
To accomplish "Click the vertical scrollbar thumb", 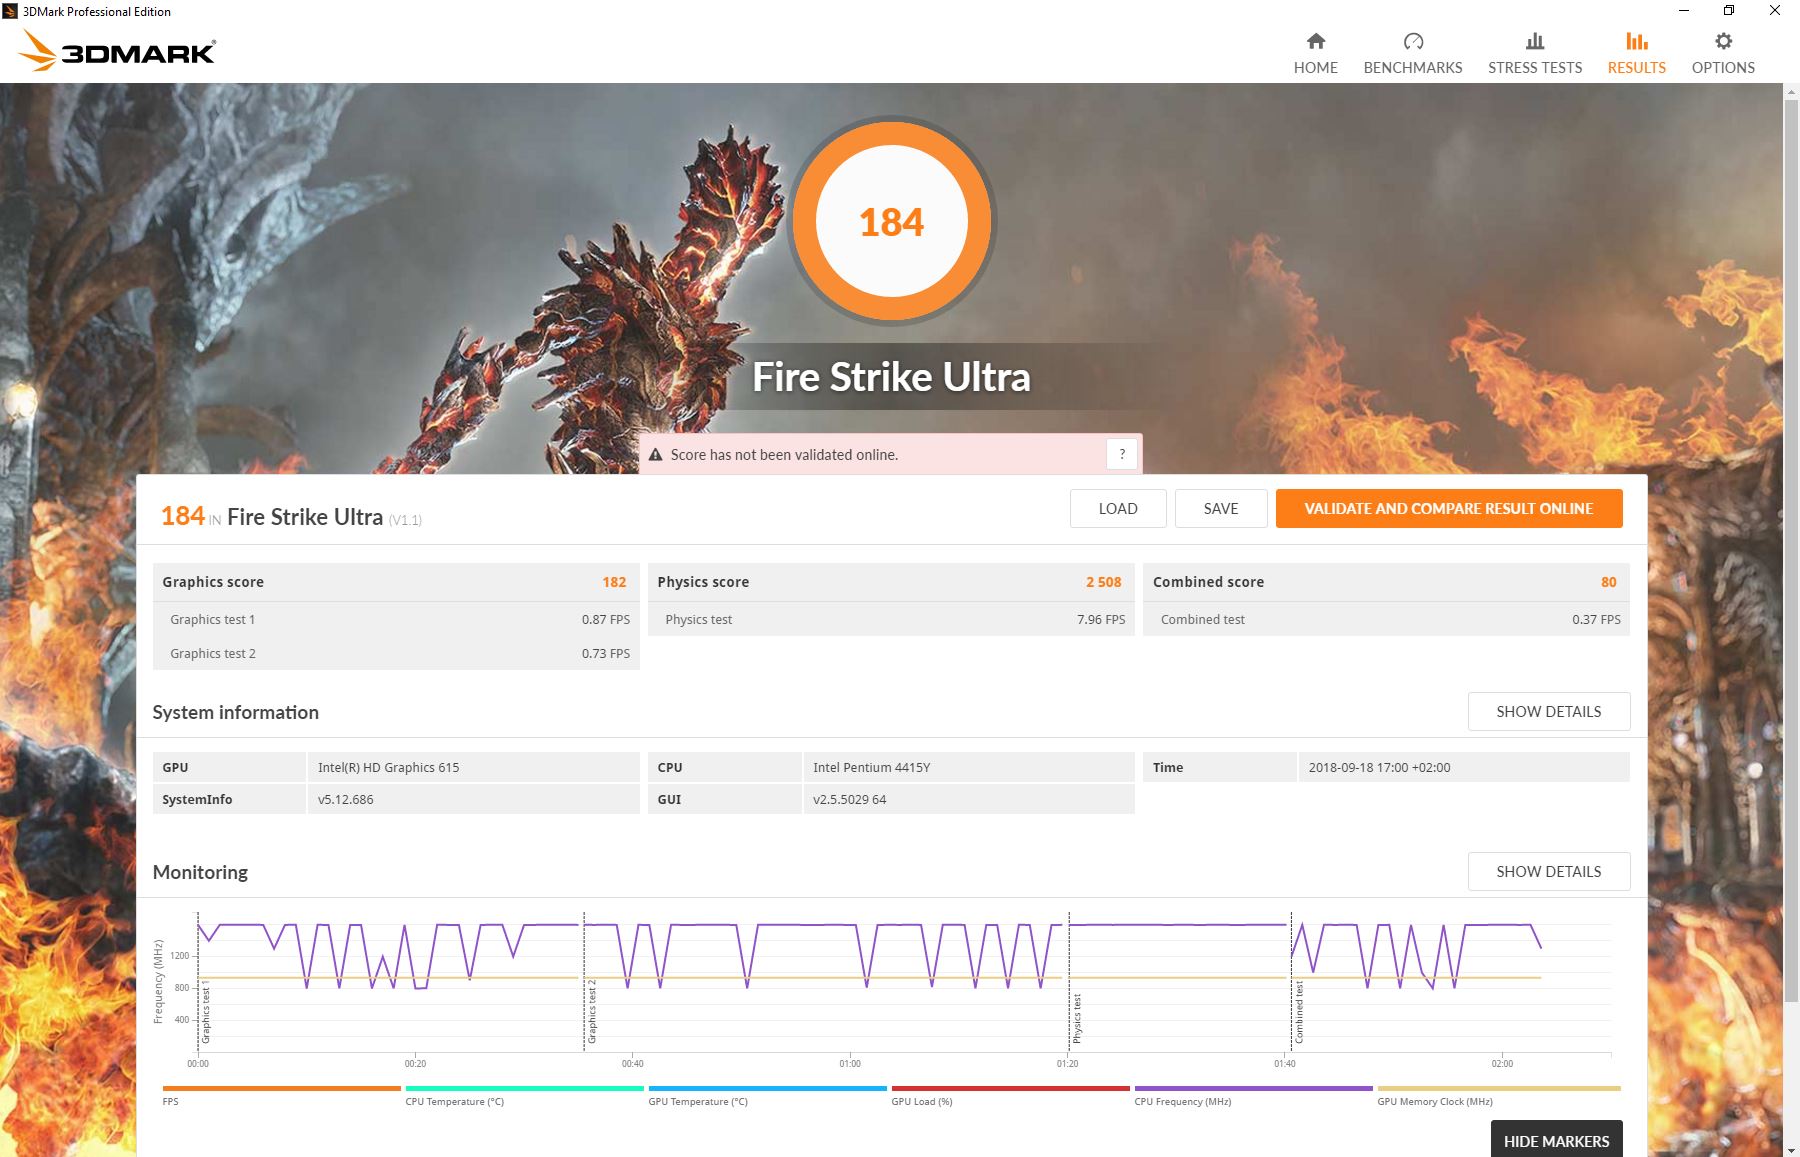I will pos(1791,550).
